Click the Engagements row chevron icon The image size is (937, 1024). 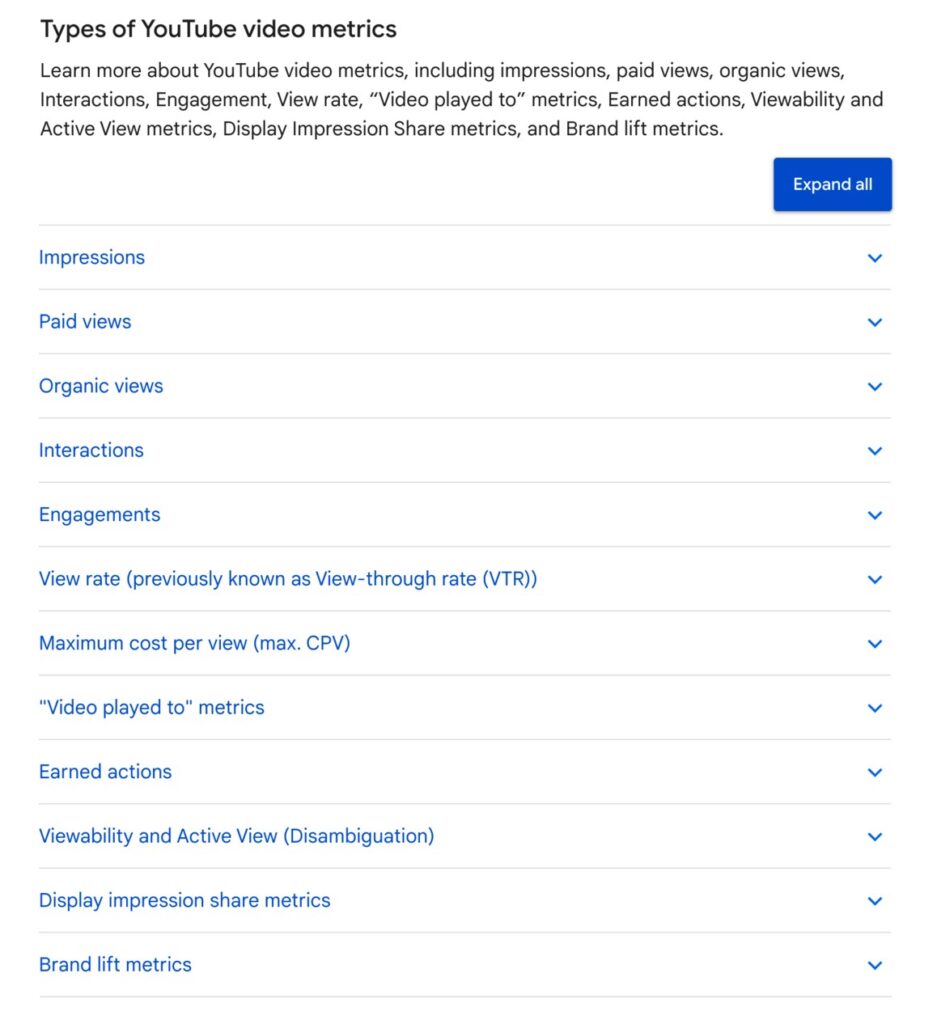[x=875, y=515]
